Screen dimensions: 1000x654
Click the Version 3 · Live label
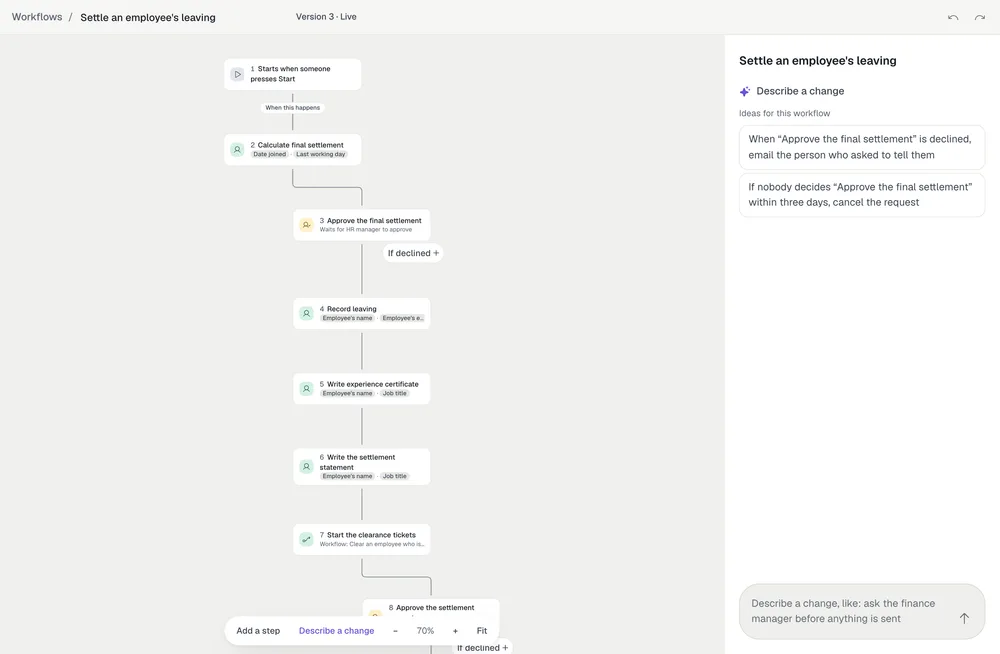(326, 17)
